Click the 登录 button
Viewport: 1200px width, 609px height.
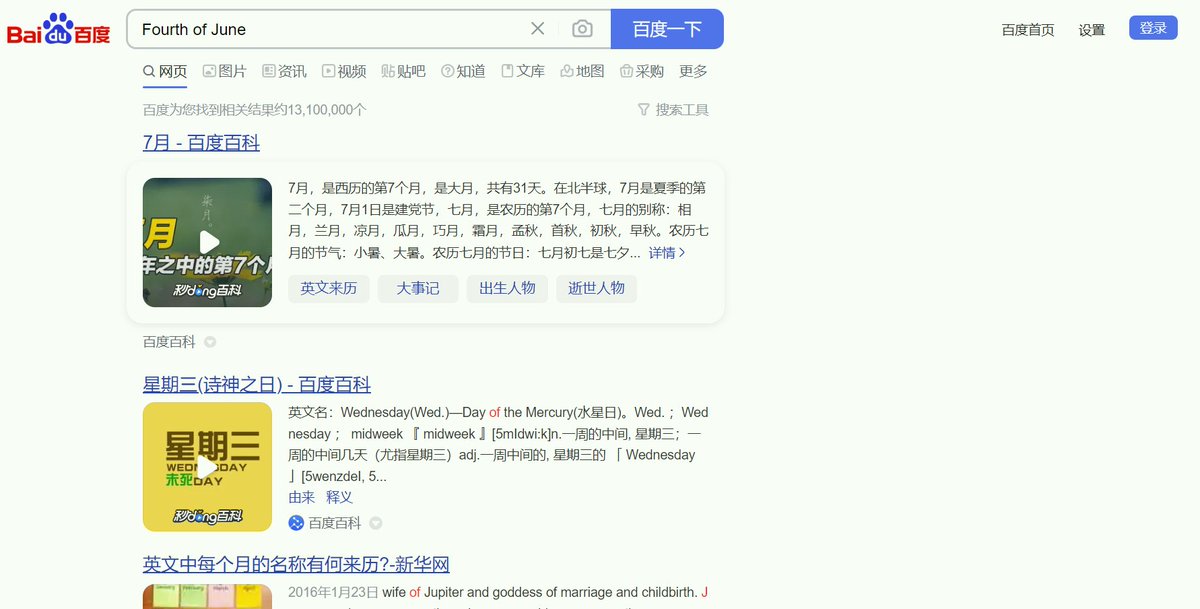[x=1153, y=28]
